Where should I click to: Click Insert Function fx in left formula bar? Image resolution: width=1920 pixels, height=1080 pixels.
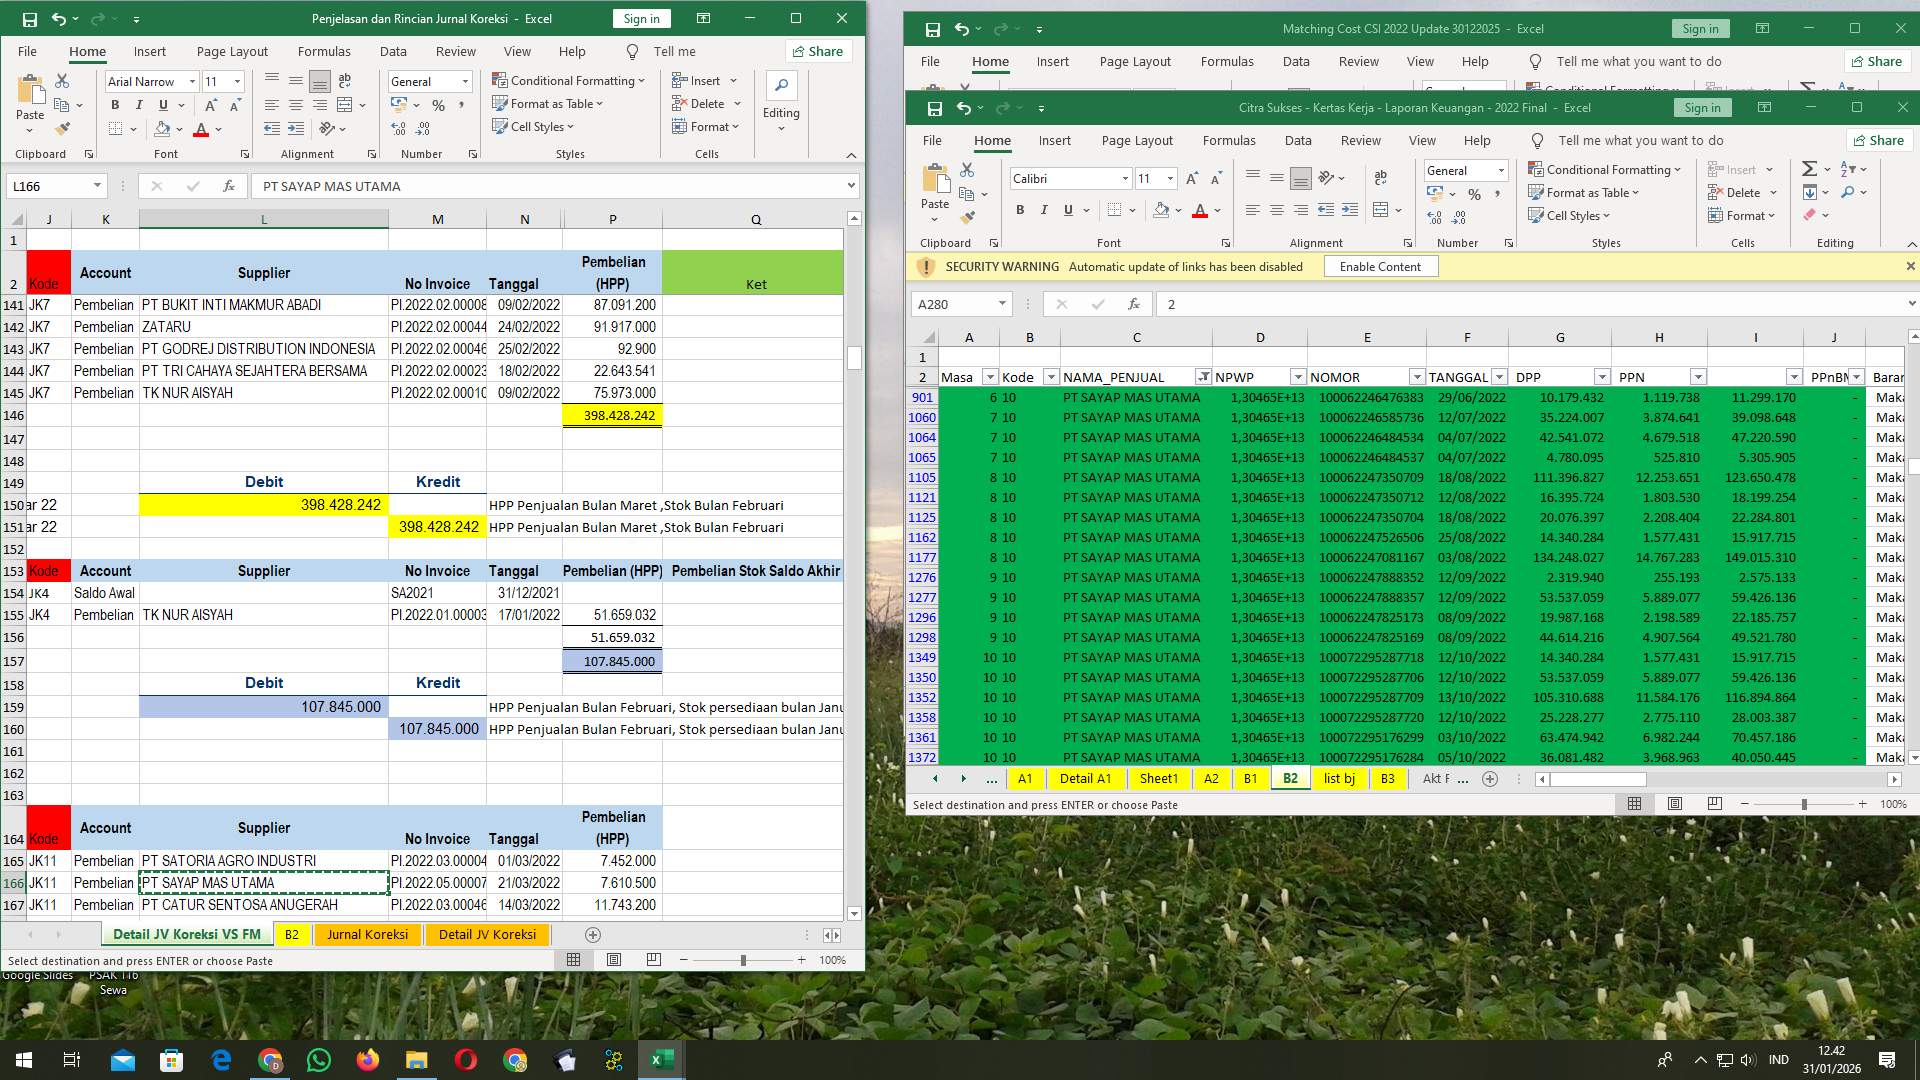(x=229, y=186)
